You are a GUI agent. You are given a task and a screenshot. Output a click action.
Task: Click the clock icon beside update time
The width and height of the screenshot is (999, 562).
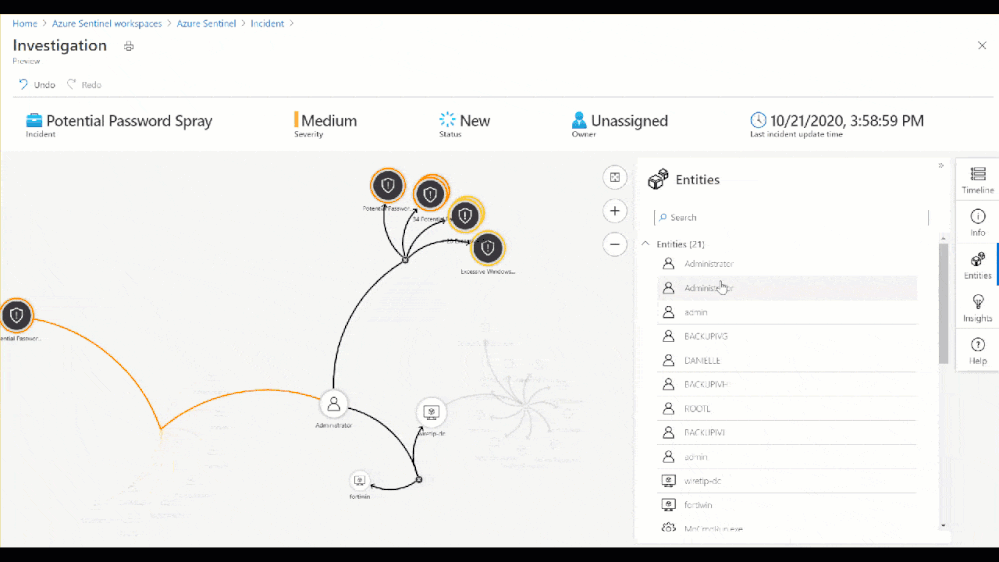(x=758, y=120)
